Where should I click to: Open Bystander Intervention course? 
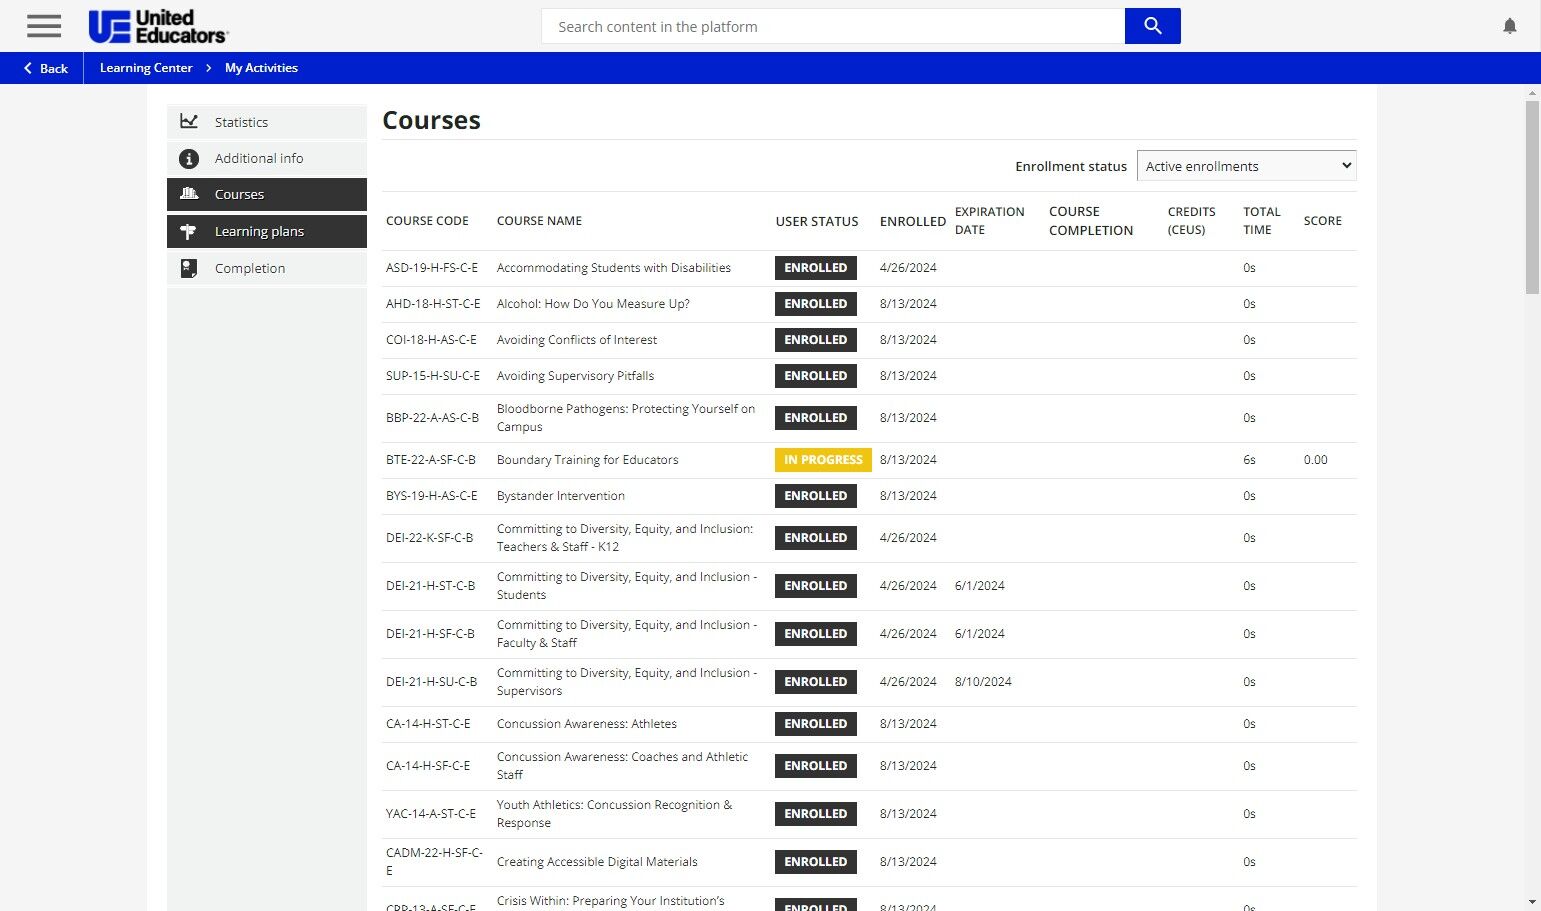(561, 496)
